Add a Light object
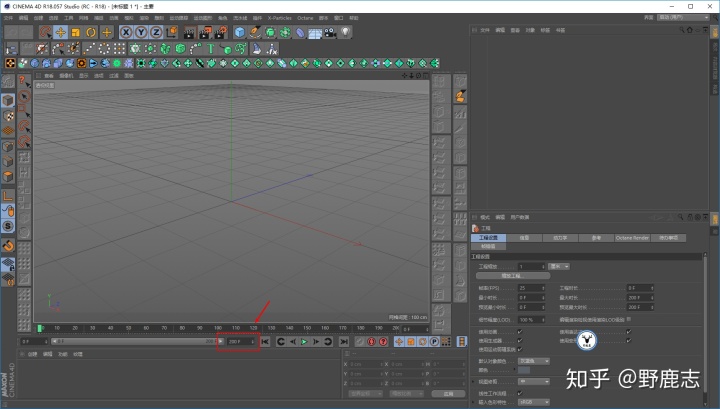 pos(346,32)
